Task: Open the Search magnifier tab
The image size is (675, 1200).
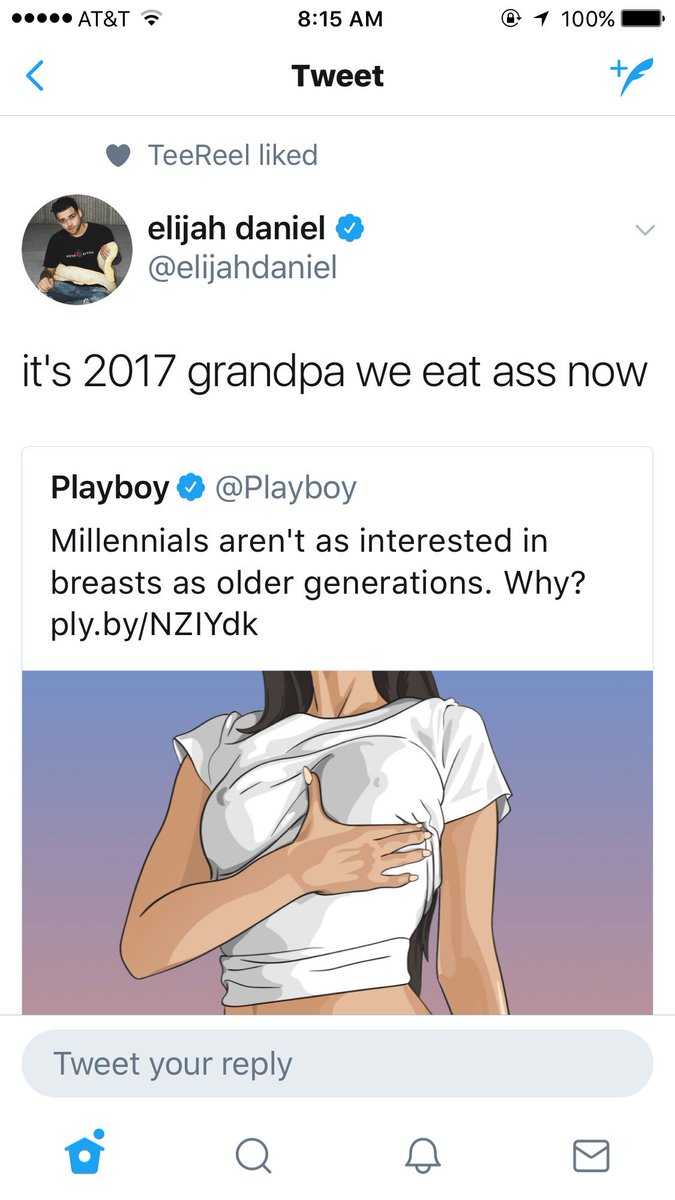Action: point(253,1157)
